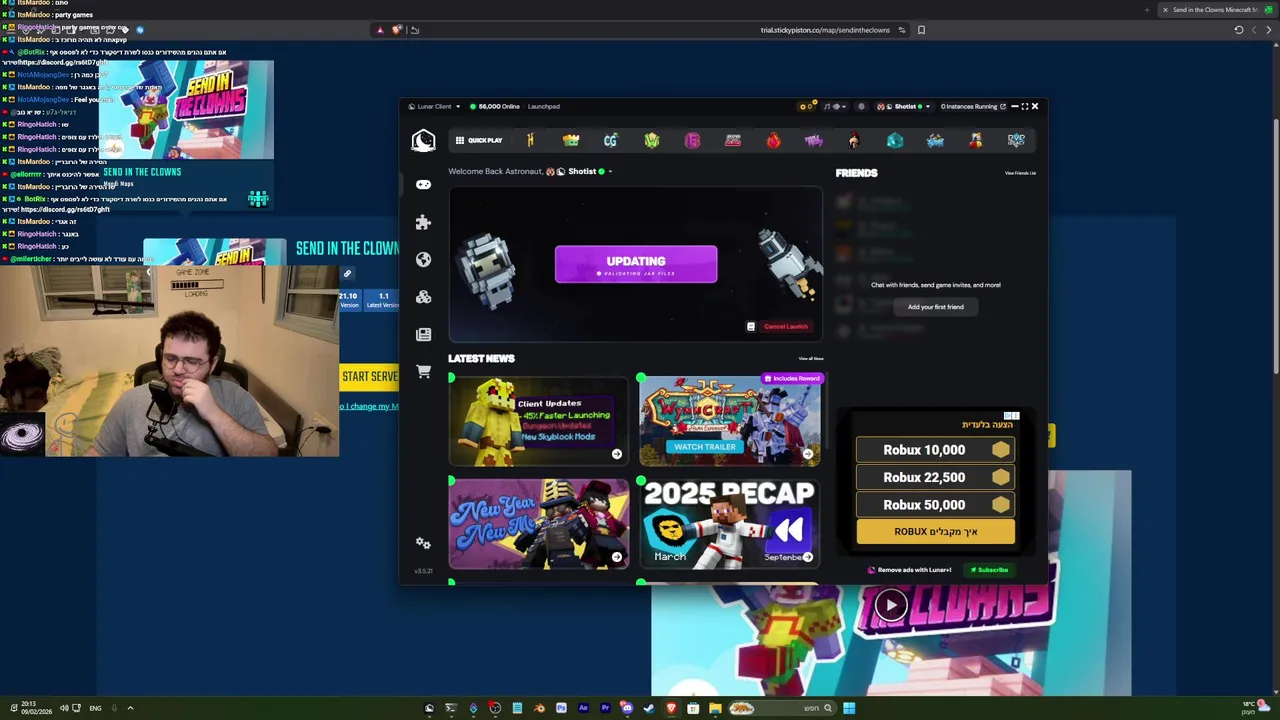Select the CG CubeCraft server icon
This screenshot has height=720, width=1280.
611,141
